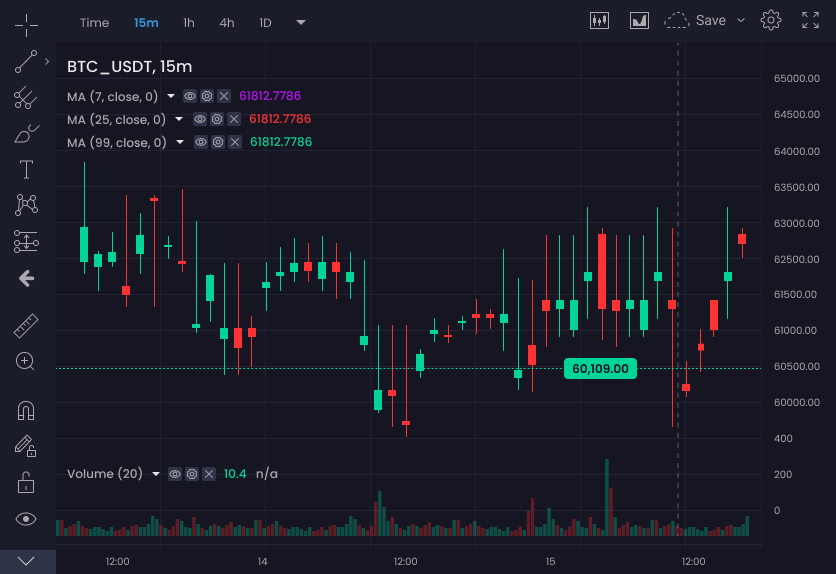The height and width of the screenshot is (574, 836).
Task: Click the zoom in magnifier tool
Action: 26,361
